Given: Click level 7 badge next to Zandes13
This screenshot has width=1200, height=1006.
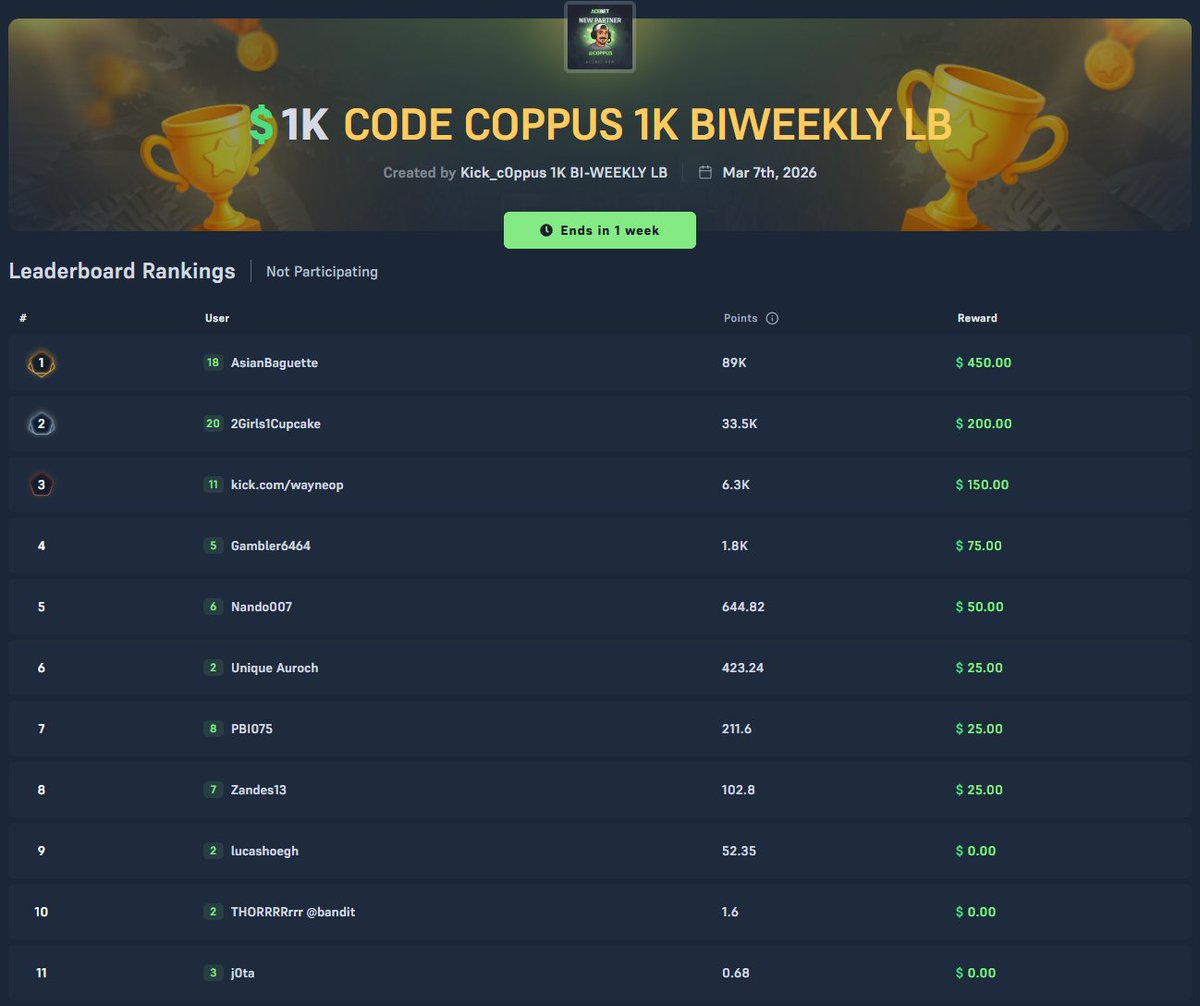Looking at the screenshot, I should coord(213,790).
